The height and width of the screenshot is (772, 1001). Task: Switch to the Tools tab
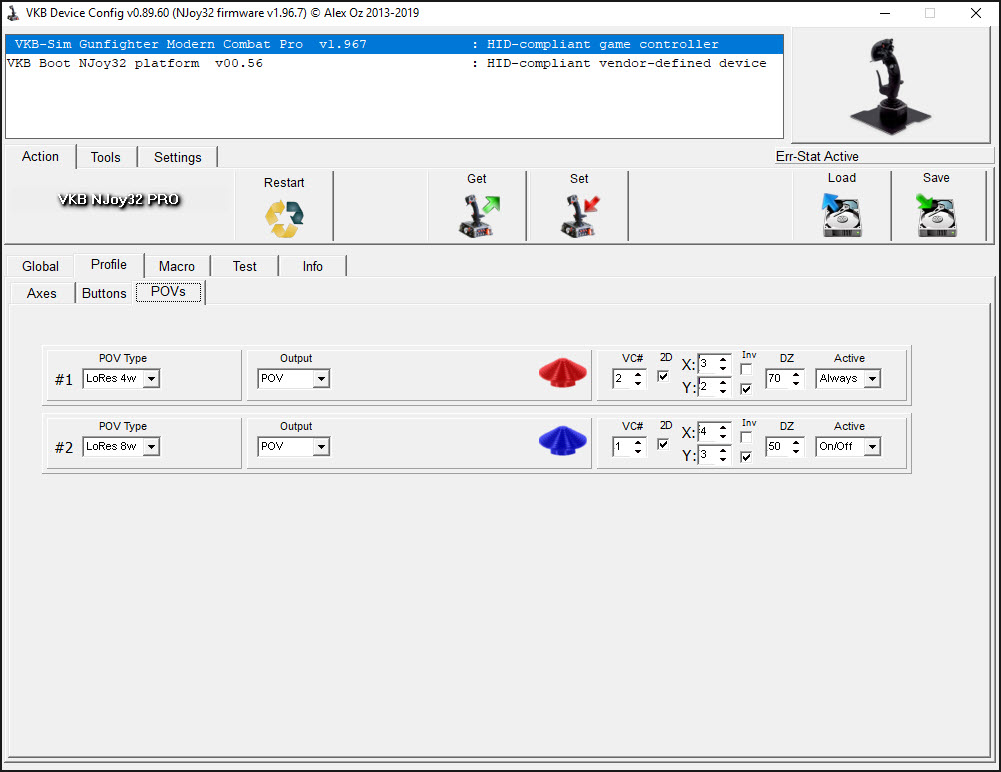point(105,157)
